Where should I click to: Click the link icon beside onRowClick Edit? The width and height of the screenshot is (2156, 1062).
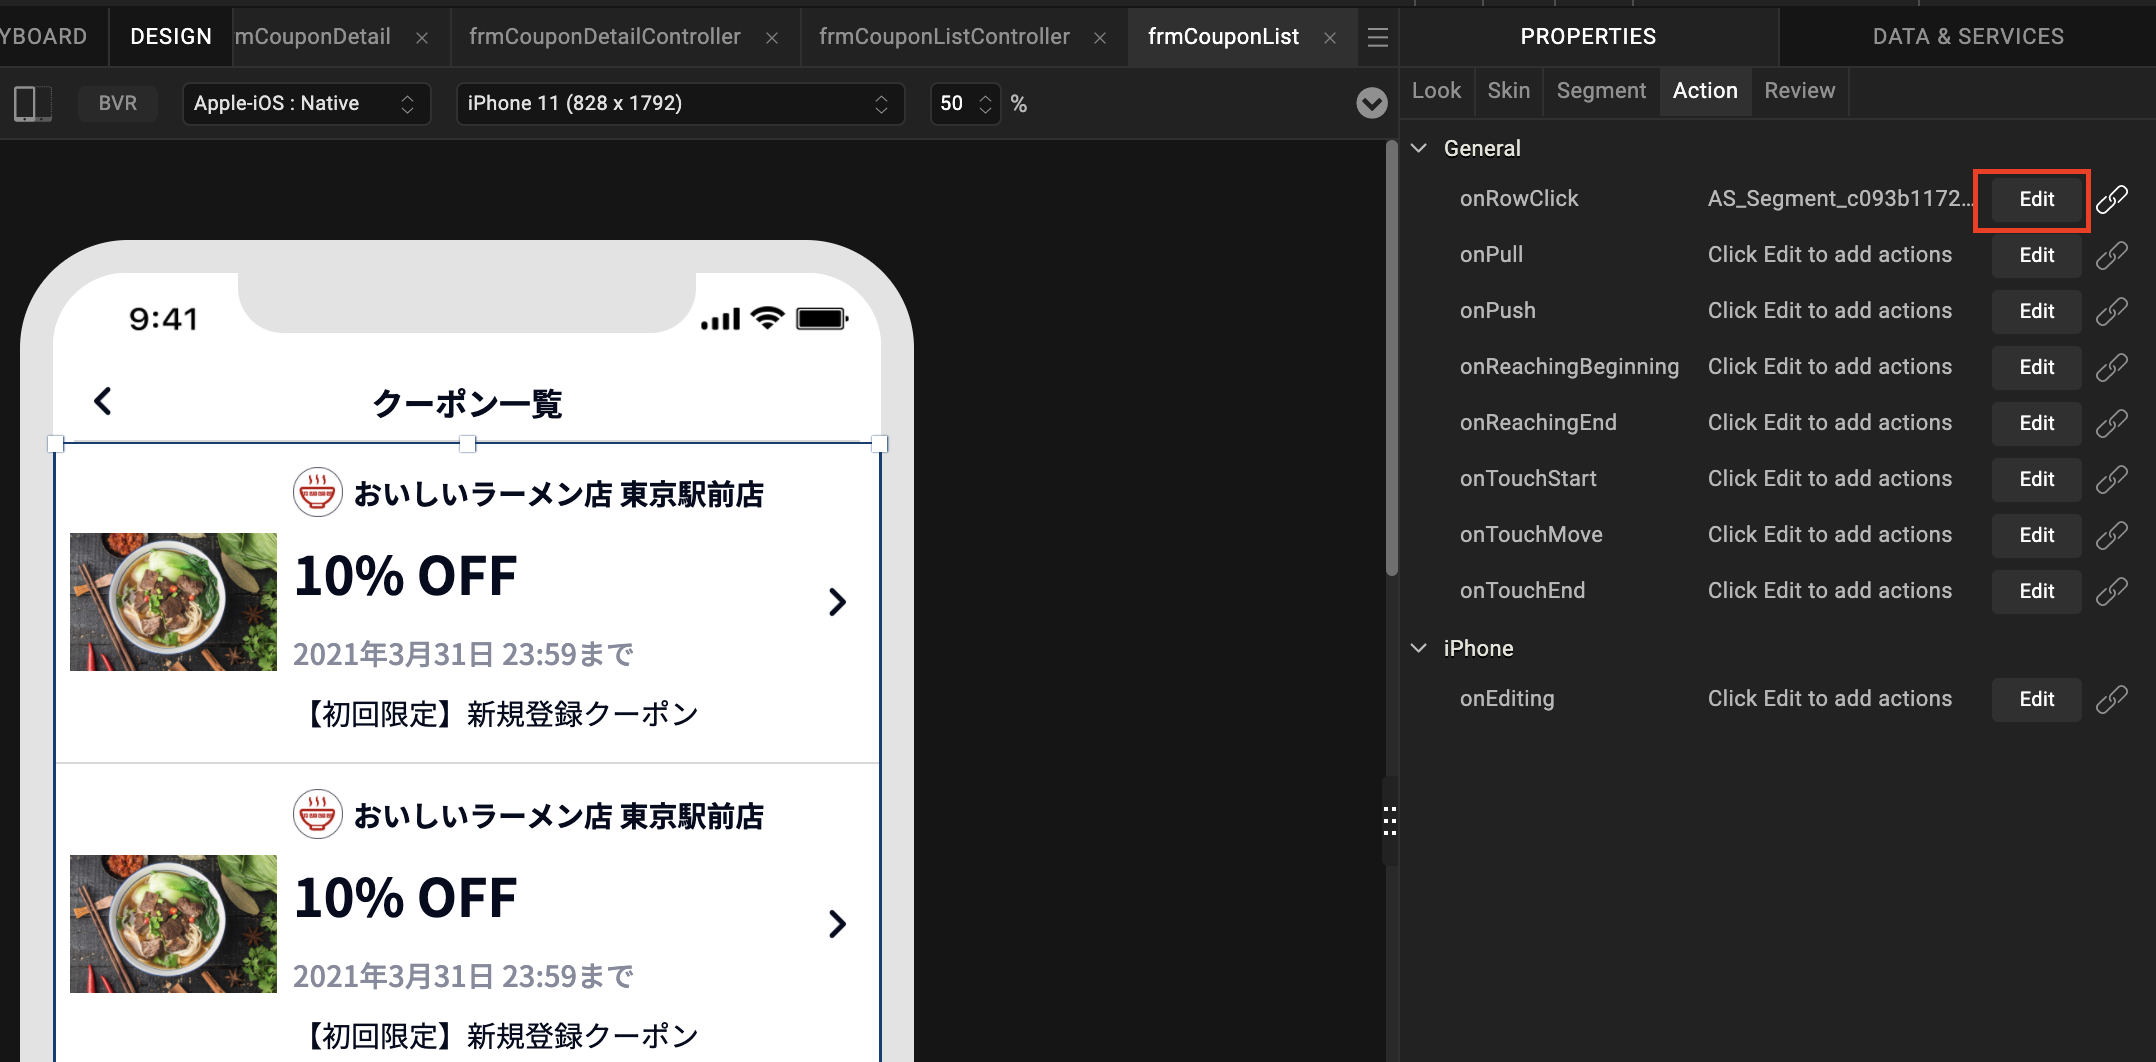coord(2113,198)
